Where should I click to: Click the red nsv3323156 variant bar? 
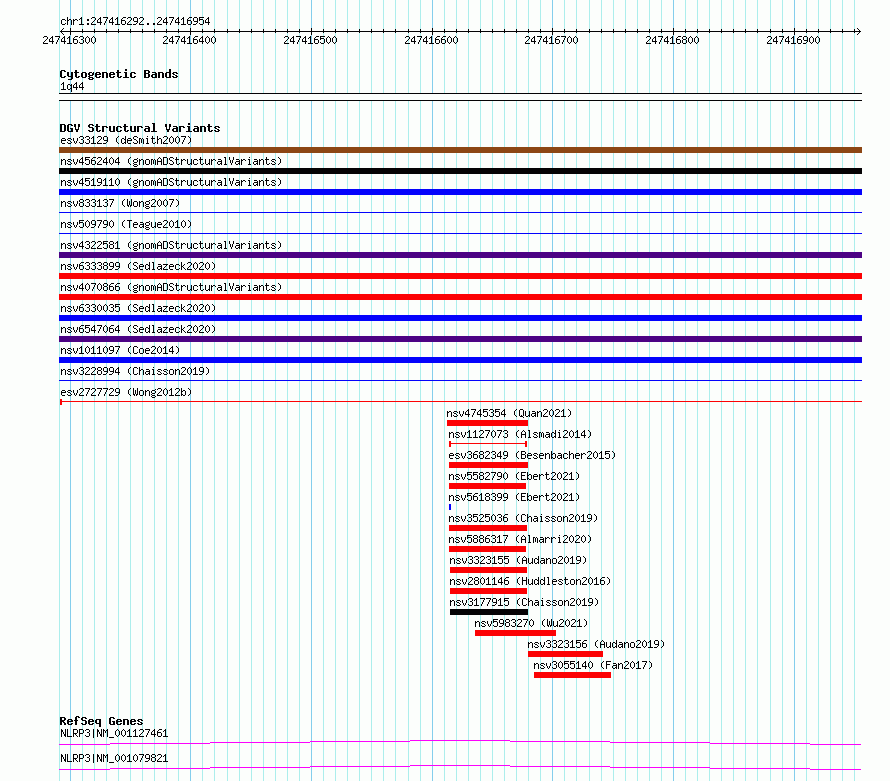(x=565, y=654)
